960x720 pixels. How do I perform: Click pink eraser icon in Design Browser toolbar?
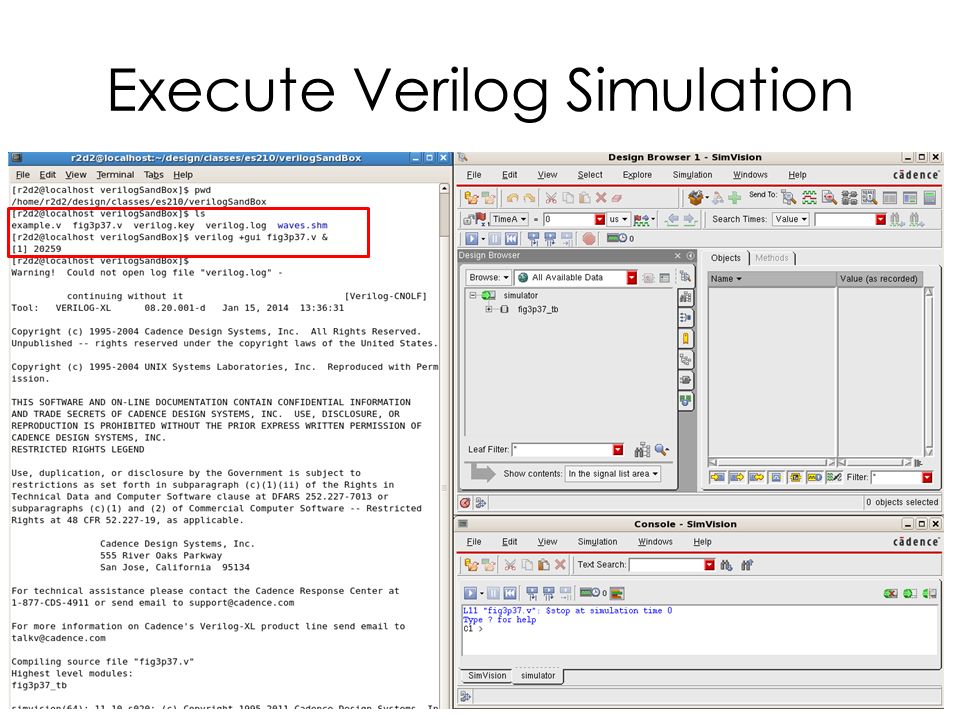(x=617, y=198)
